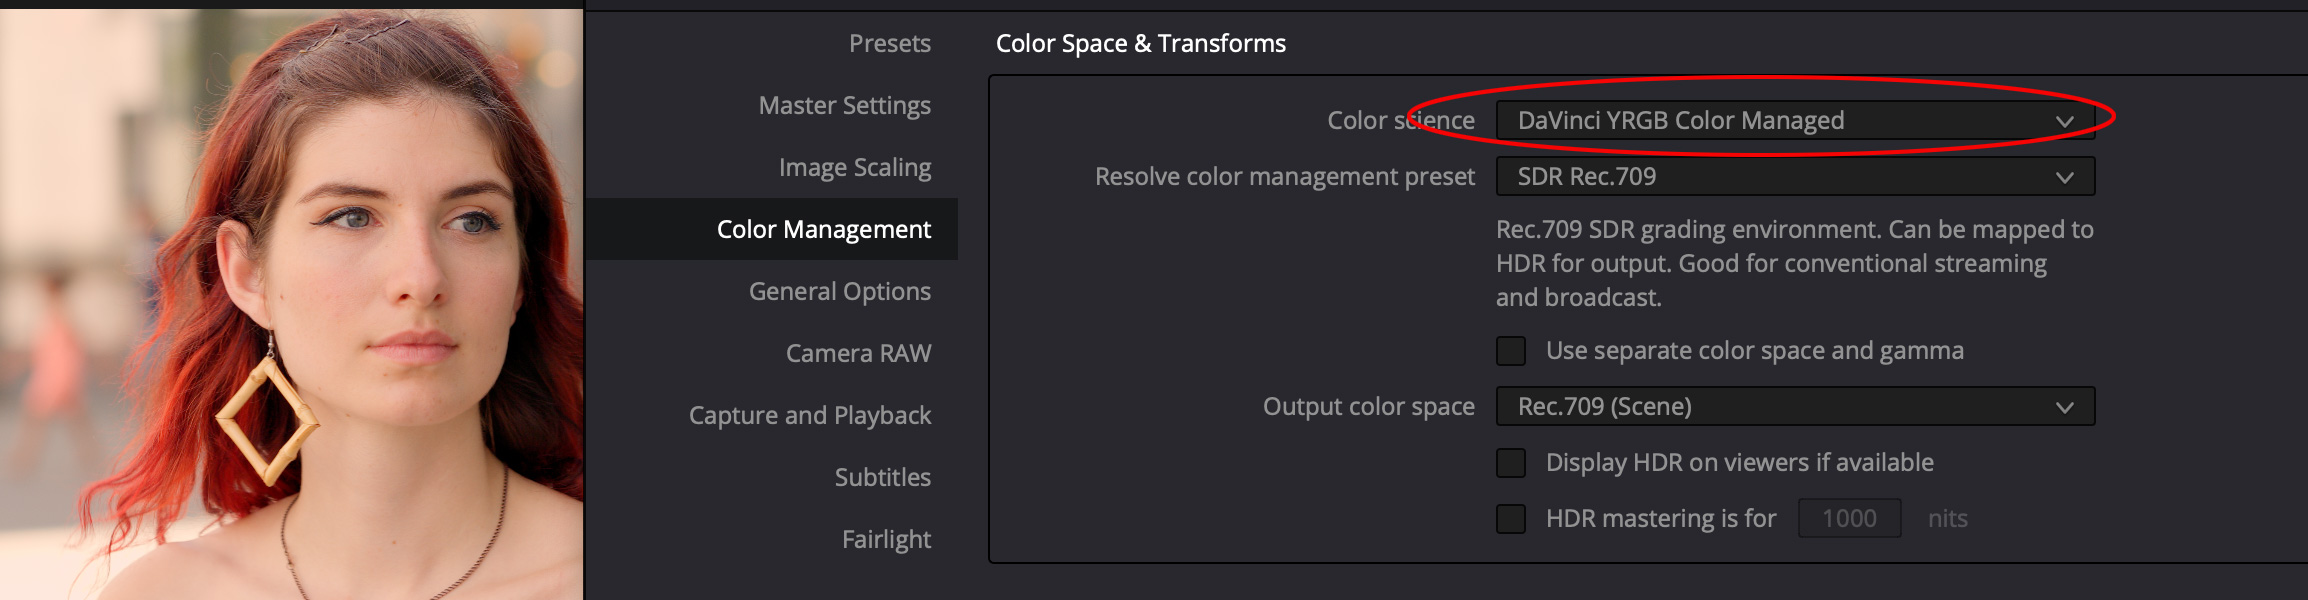The width and height of the screenshot is (2308, 600).
Task: Click chevron arrow on SDR Rec.709 preset
Action: [2064, 177]
